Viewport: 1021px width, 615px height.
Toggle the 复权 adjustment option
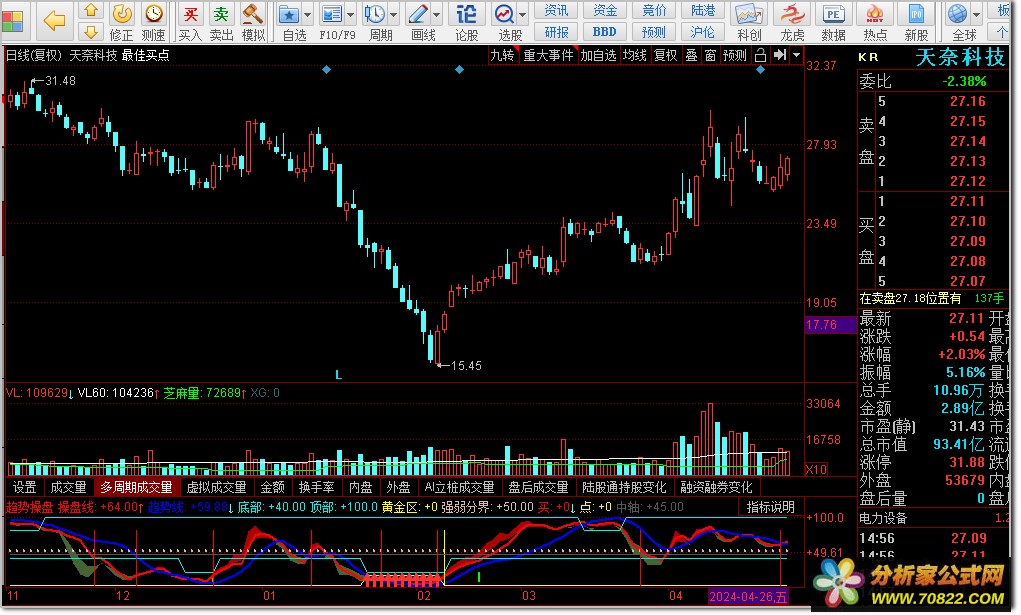(x=665, y=55)
